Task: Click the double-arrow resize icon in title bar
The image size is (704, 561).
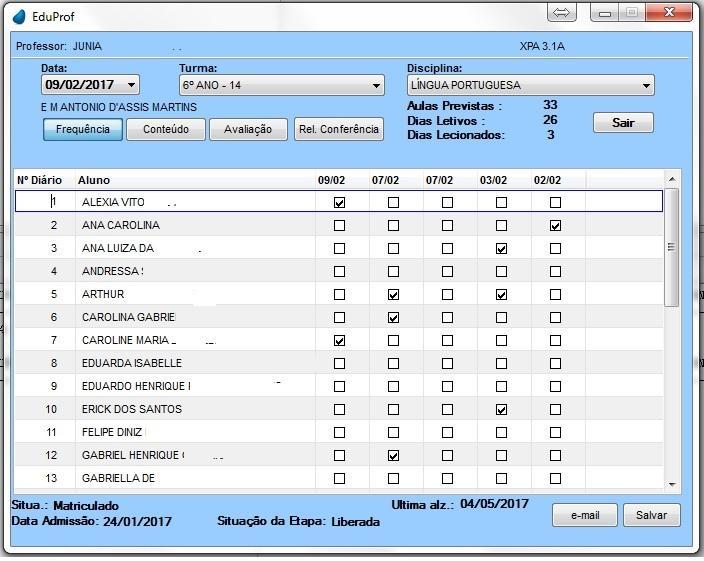Action: (562, 13)
